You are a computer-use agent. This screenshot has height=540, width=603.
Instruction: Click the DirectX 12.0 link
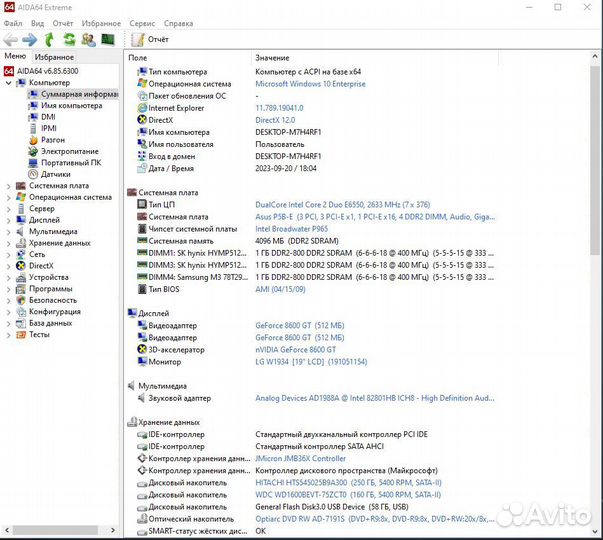click(x=275, y=120)
